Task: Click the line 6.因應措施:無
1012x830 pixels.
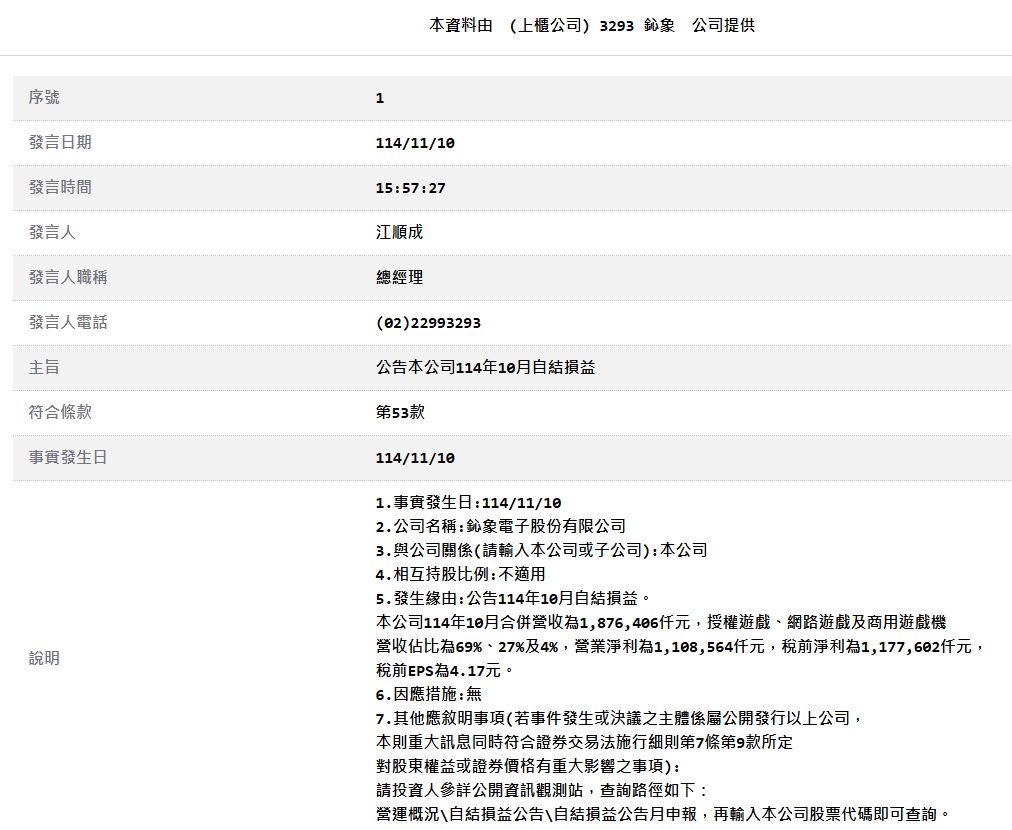Action: 429,694
